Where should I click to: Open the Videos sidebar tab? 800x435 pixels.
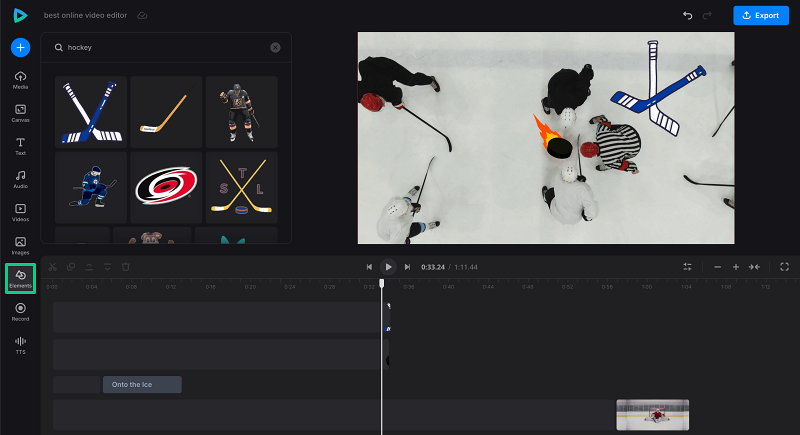(20, 213)
